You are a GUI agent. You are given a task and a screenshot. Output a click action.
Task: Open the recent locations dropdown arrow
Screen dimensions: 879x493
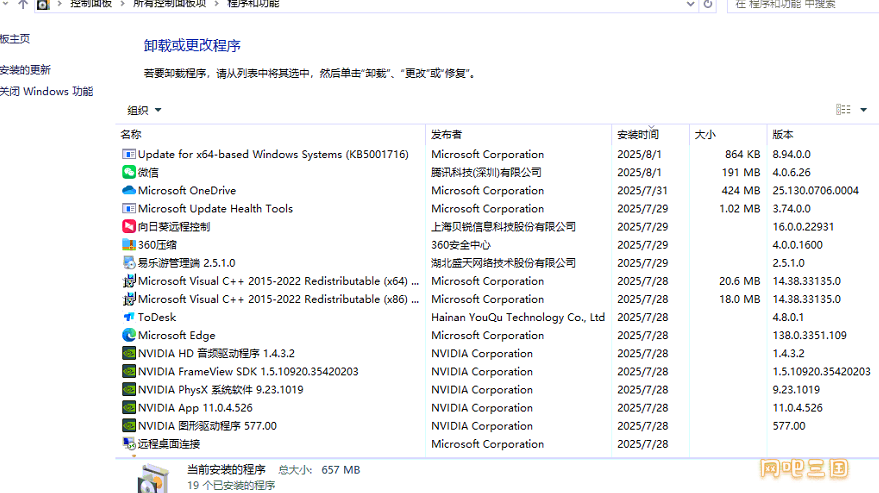coord(6,3)
